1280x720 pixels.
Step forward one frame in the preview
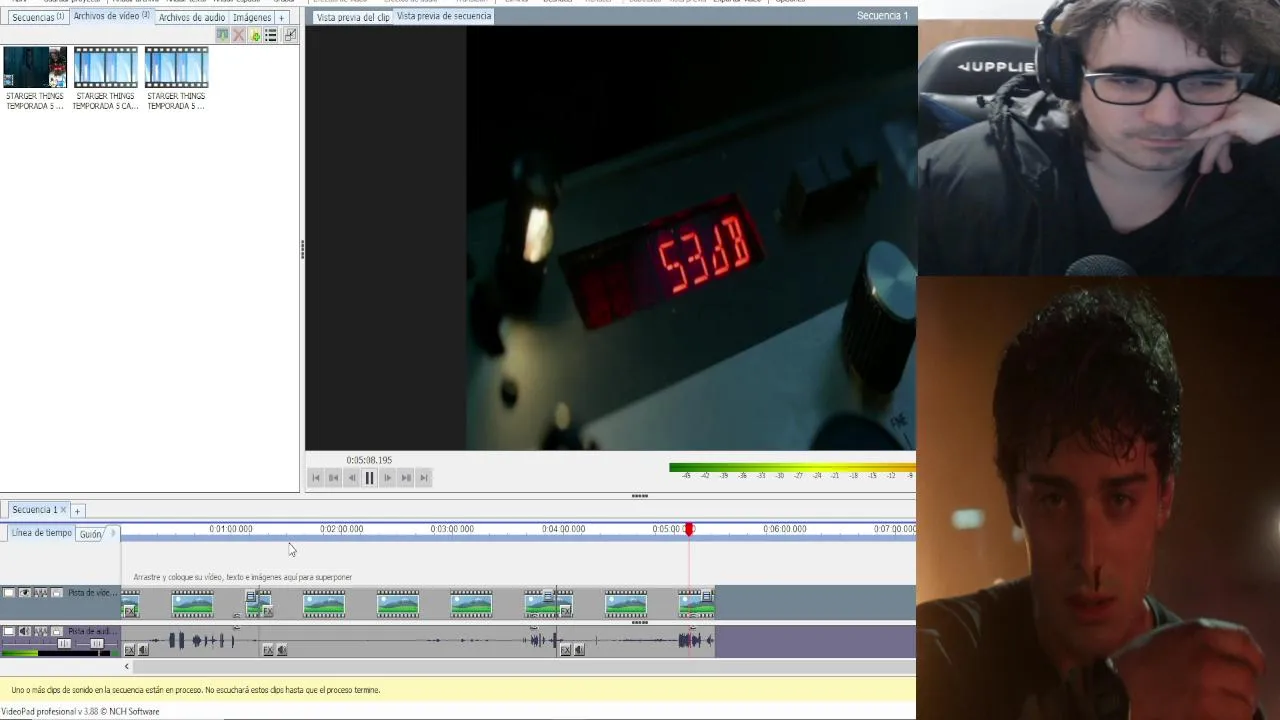click(x=387, y=478)
